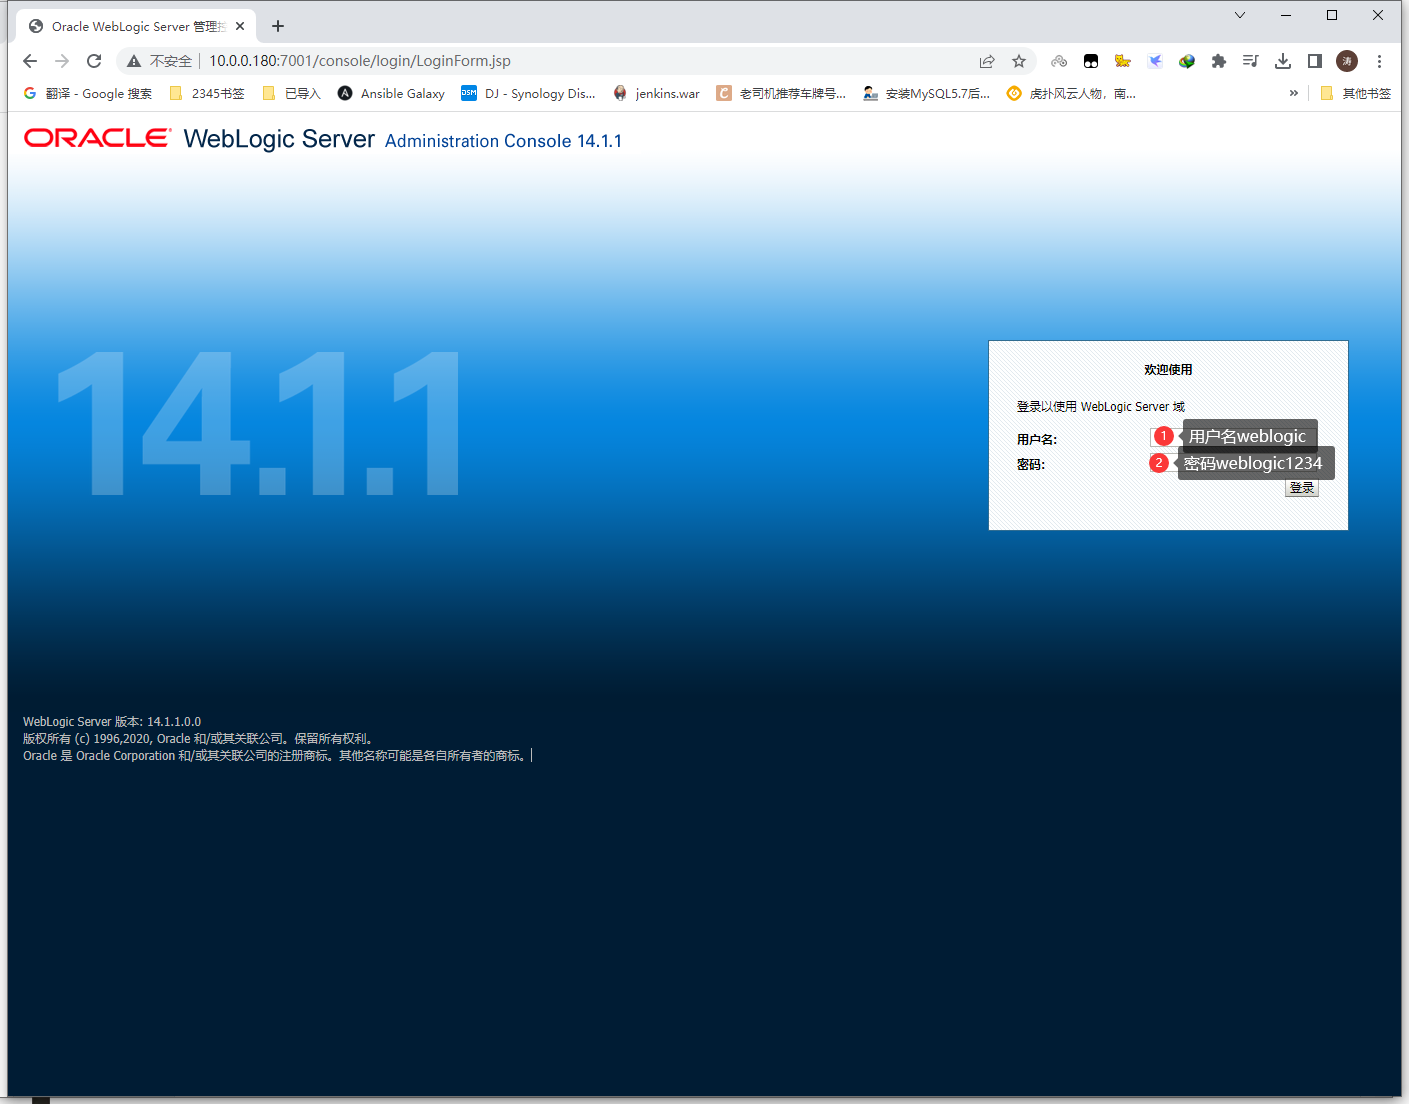This screenshot has width=1409, height=1104.
Task: Open the jenkins.war bookmark
Action: pyautogui.click(x=656, y=93)
